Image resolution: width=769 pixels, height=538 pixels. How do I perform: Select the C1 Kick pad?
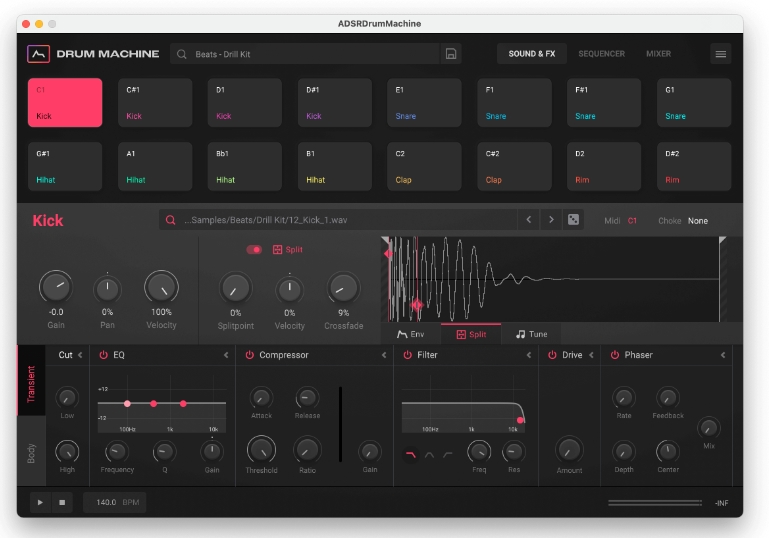coord(65,102)
